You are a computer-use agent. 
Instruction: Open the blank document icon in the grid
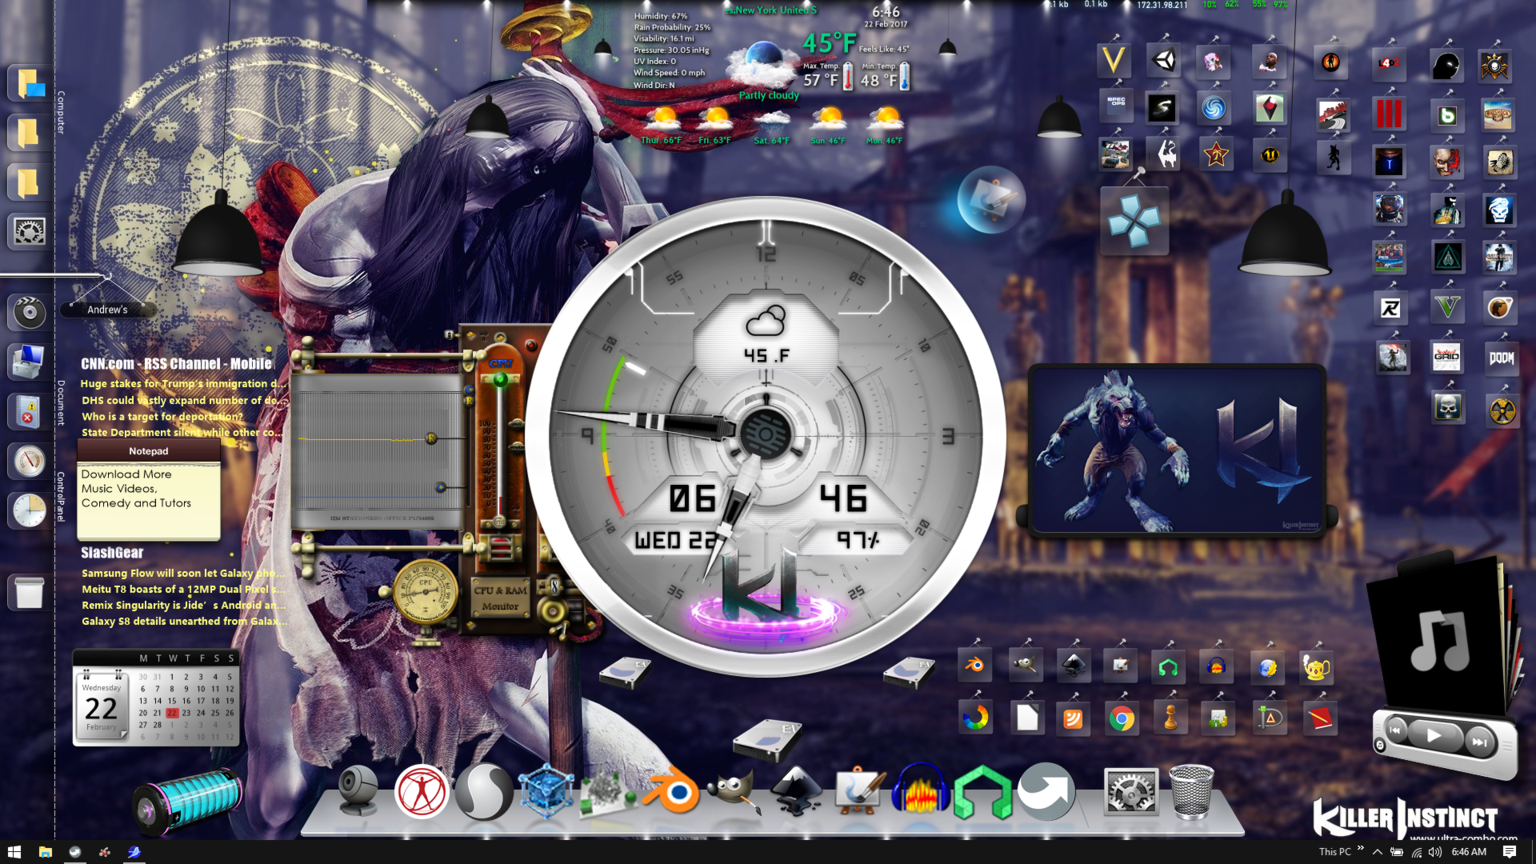click(1026, 718)
